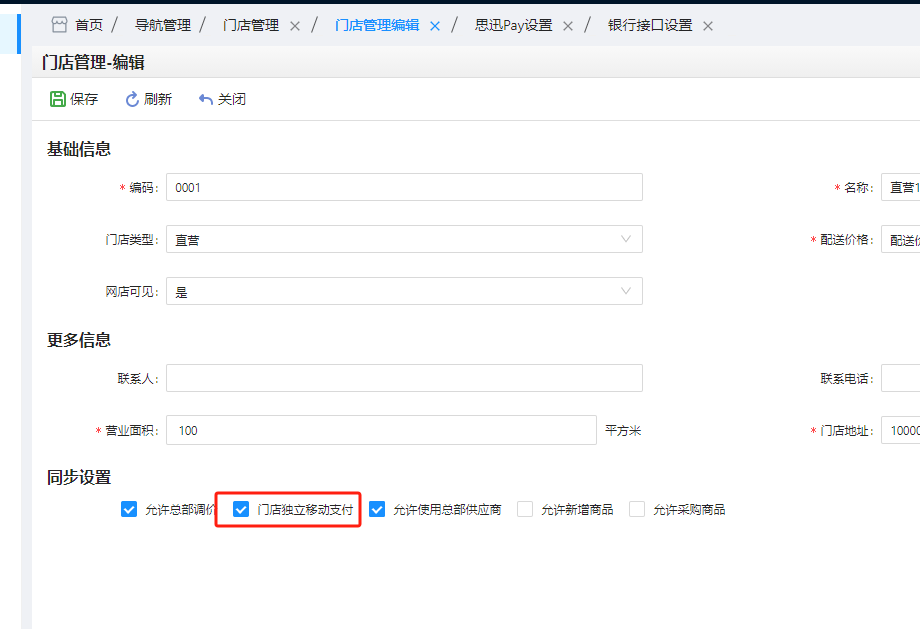Viewport: 920px width, 629px height.
Task: Click the 保存 button label
Action: [84, 99]
